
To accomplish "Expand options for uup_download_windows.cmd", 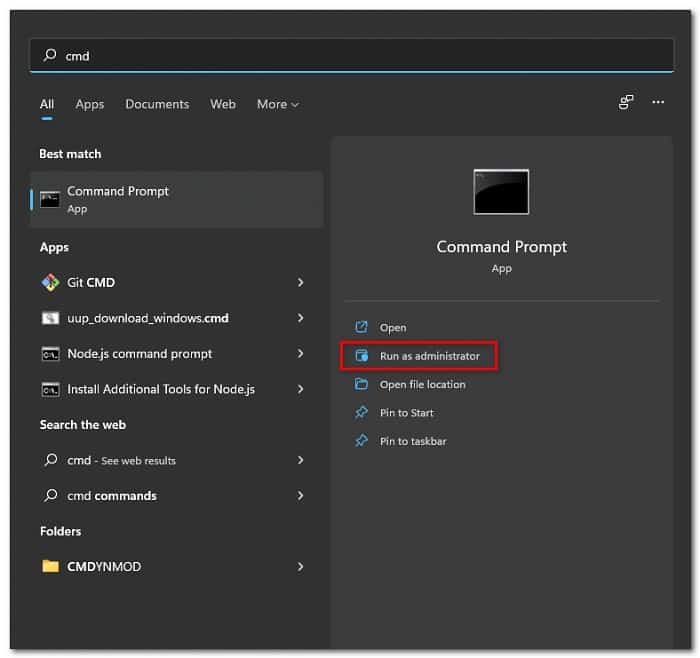I will pos(300,318).
